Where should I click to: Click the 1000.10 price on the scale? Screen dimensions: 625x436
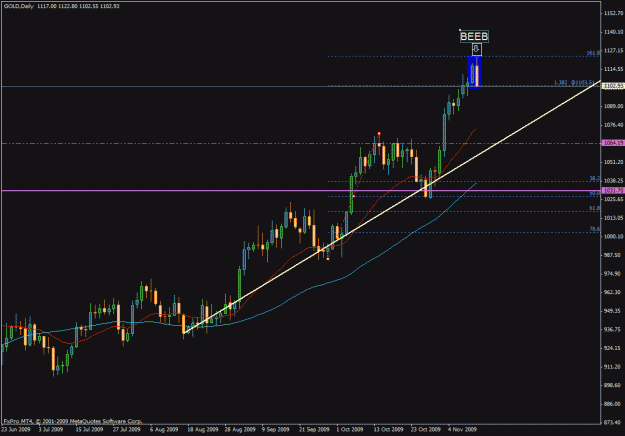613,236
